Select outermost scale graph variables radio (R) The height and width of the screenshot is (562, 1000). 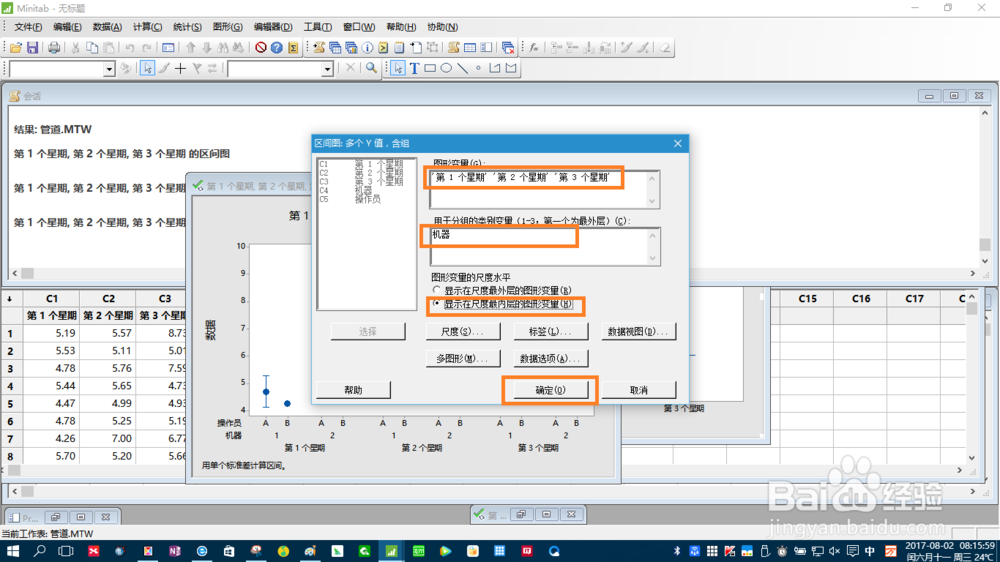pos(436,290)
